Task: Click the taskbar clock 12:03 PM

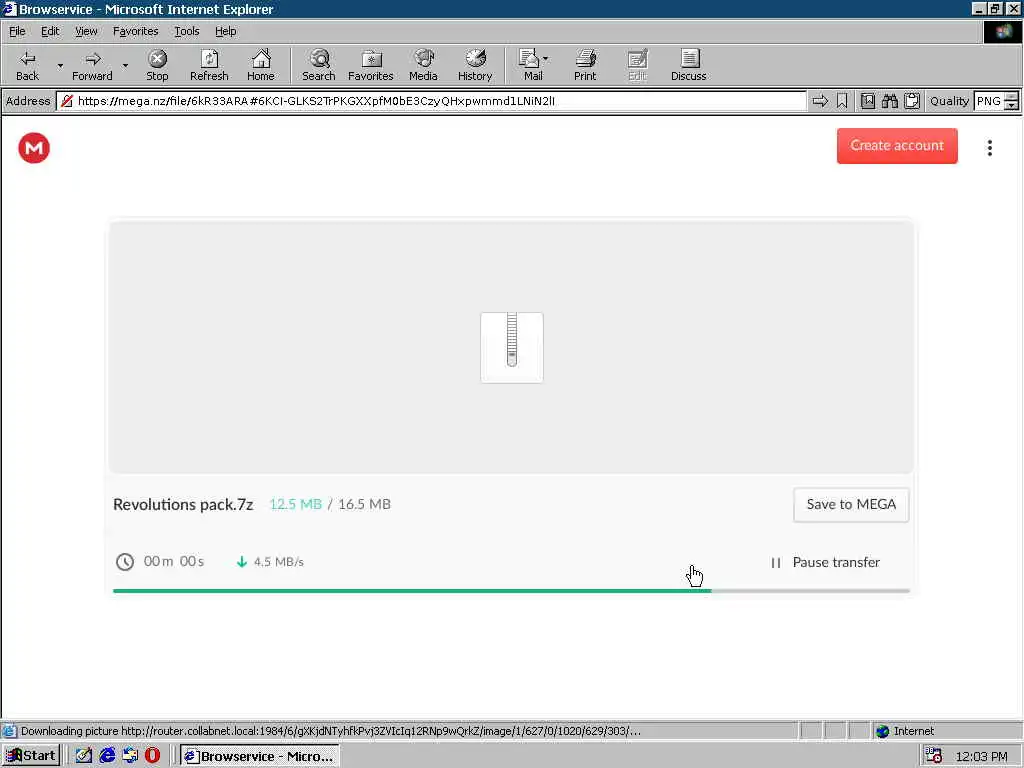Action: 981,756
